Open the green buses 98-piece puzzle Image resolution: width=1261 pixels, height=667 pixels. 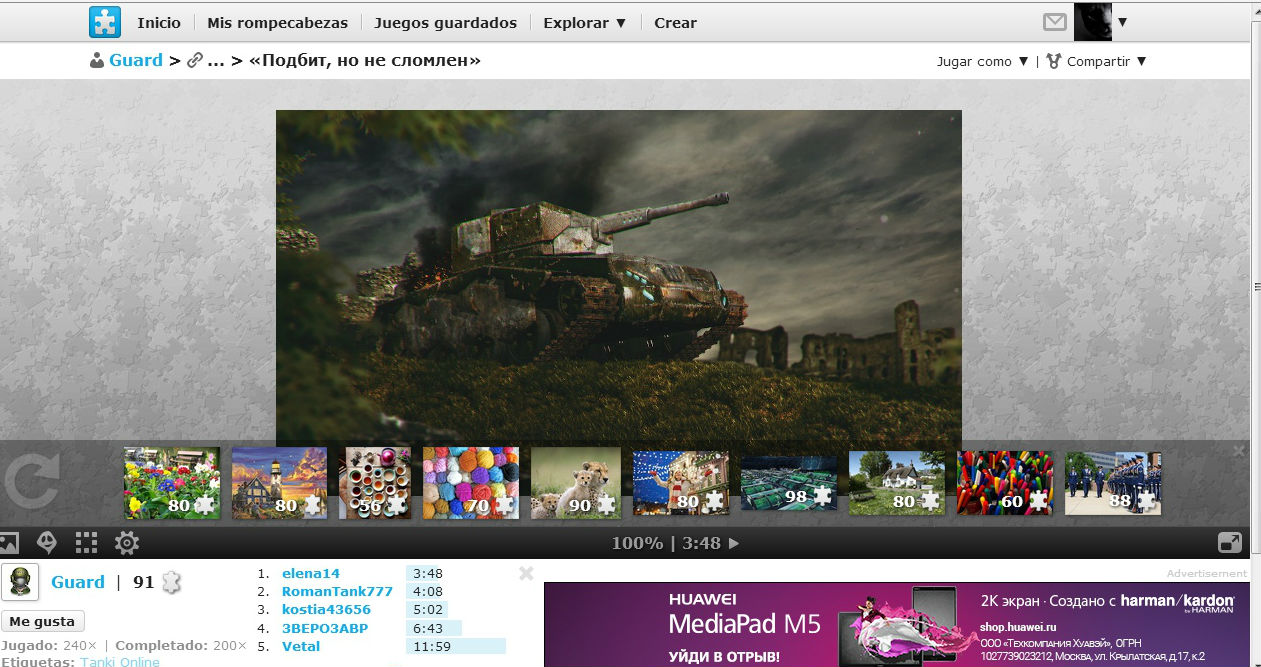pos(789,484)
